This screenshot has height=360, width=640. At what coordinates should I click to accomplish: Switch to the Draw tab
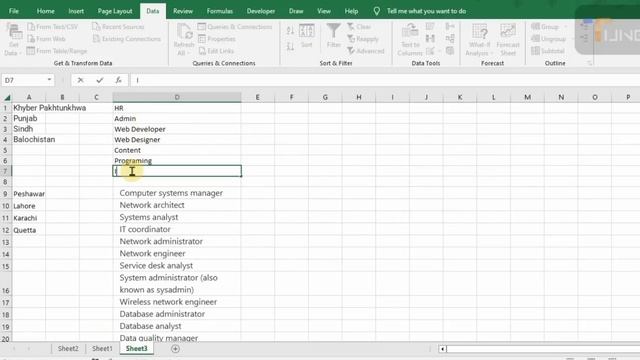296,11
